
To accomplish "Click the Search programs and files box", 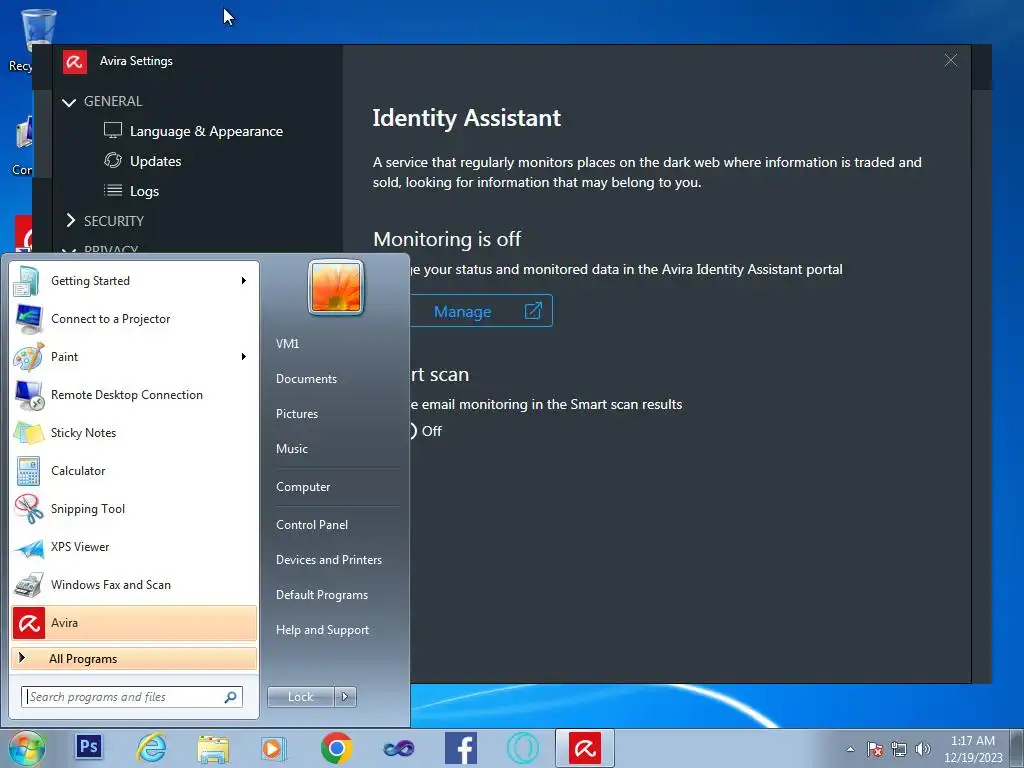I will (132, 697).
